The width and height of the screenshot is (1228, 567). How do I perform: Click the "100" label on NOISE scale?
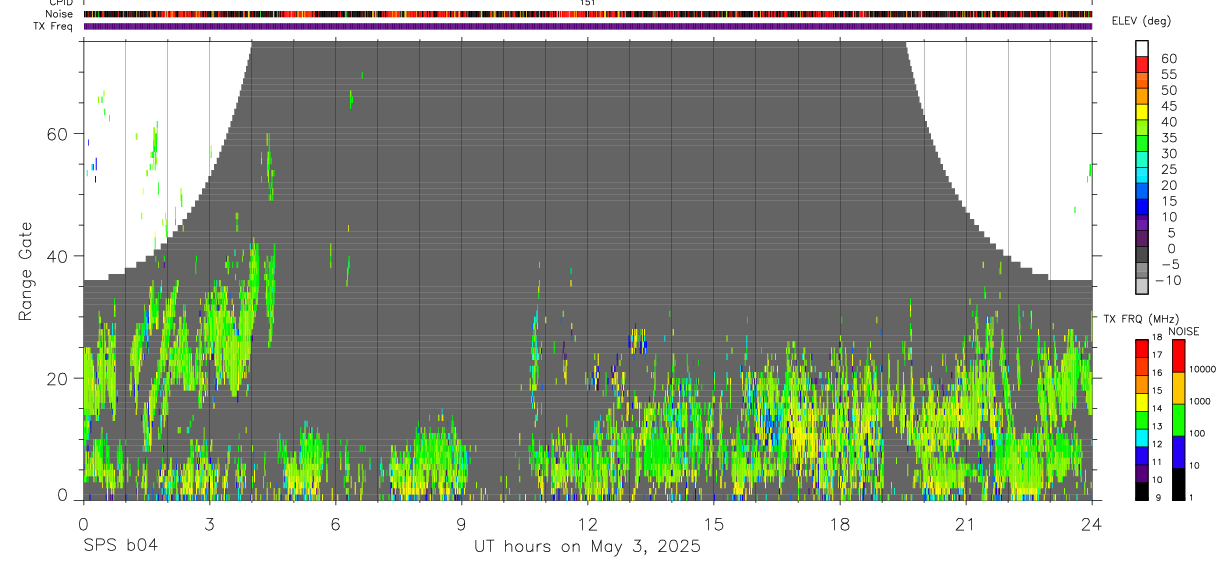[1198, 433]
